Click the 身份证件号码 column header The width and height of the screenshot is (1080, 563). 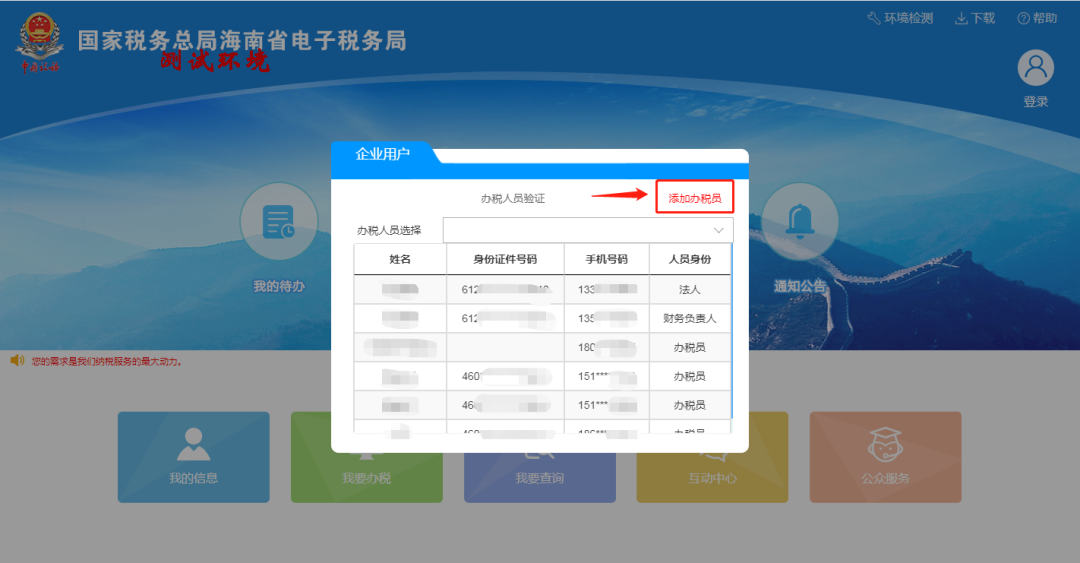coord(505,259)
